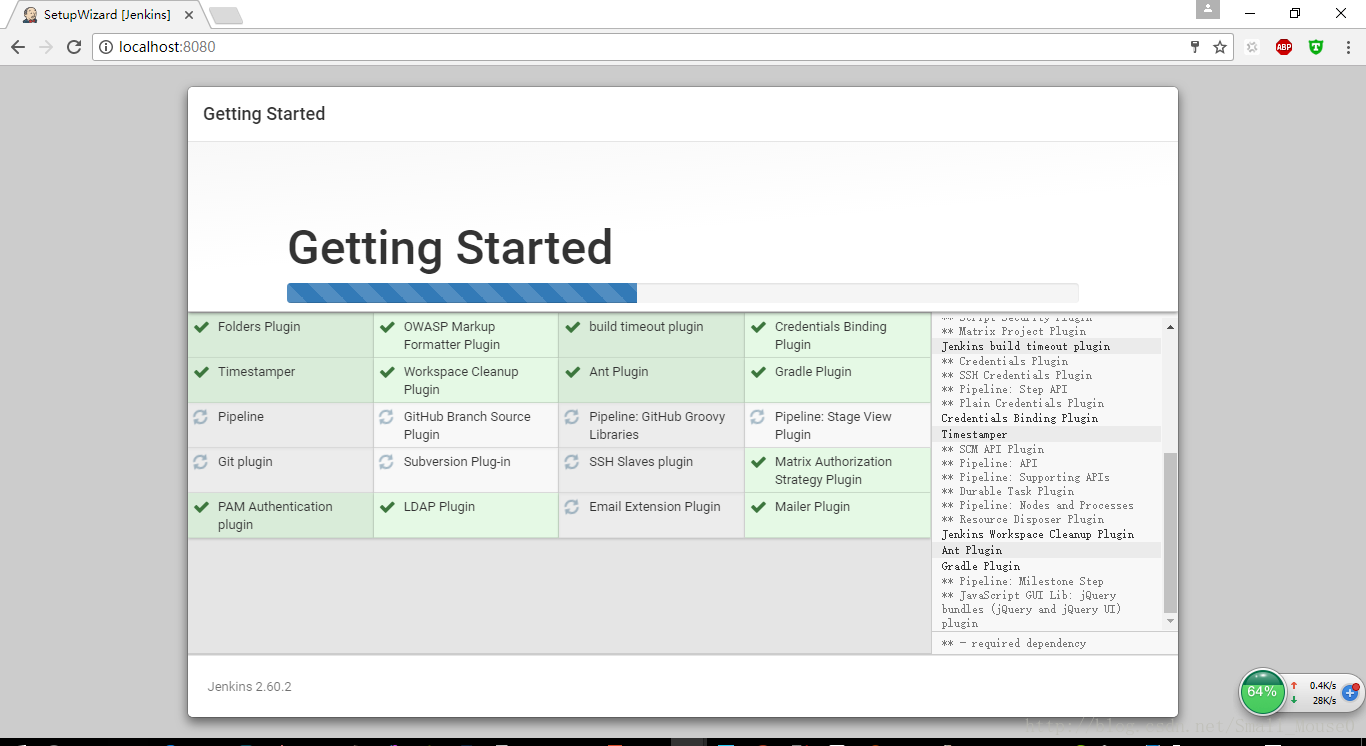Image resolution: width=1366 pixels, height=746 pixels.
Task: Click '** Durable Task Plugin' log line
Action: click(x=1008, y=491)
